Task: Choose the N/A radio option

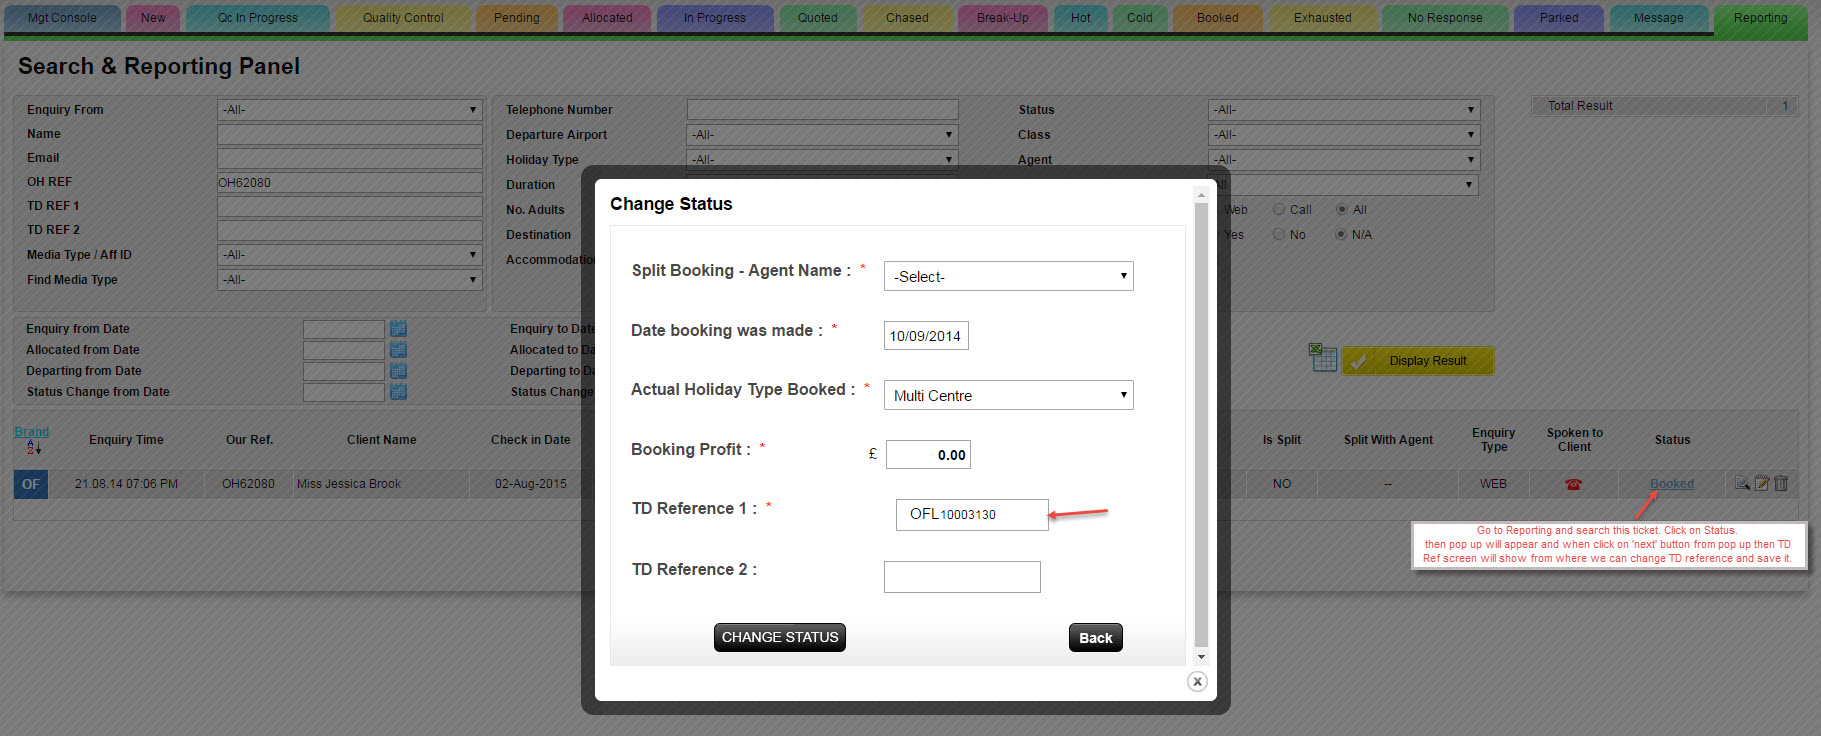Action: coord(1342,235)
